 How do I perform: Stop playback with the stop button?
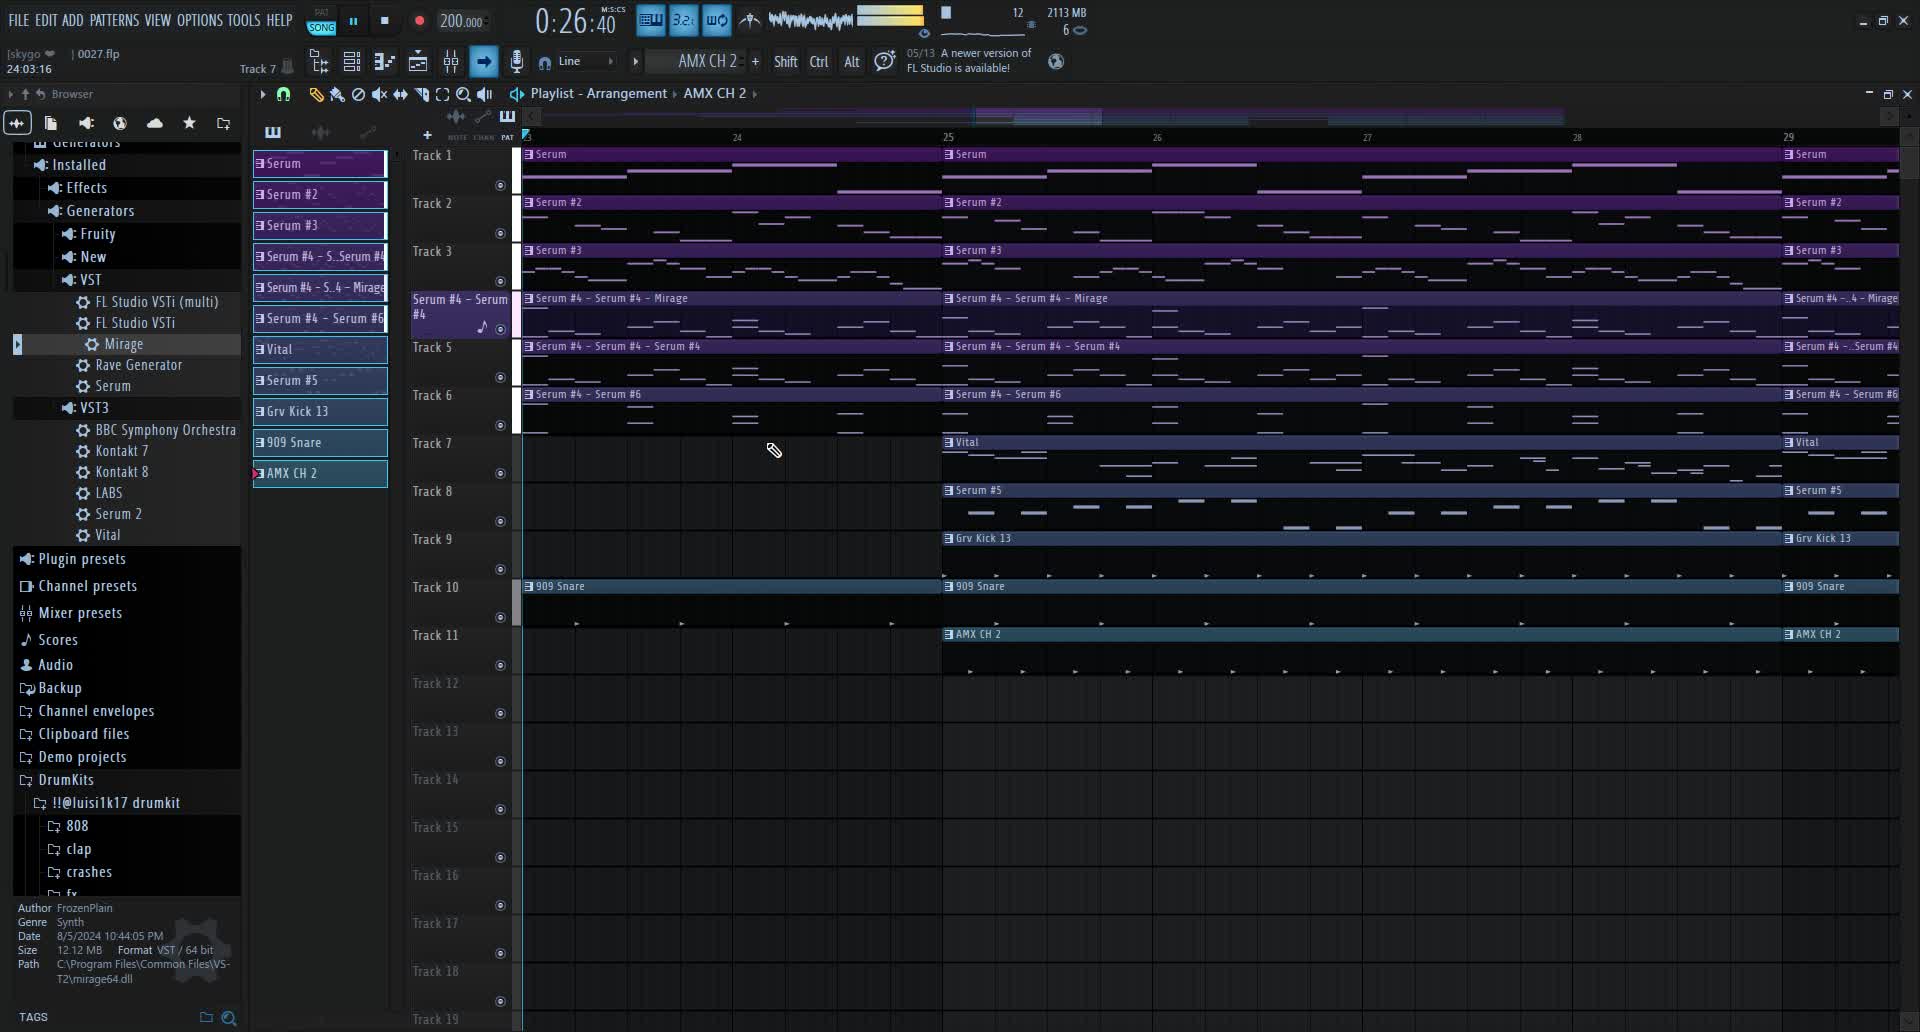pyautogui.click(x=385, y=21)
